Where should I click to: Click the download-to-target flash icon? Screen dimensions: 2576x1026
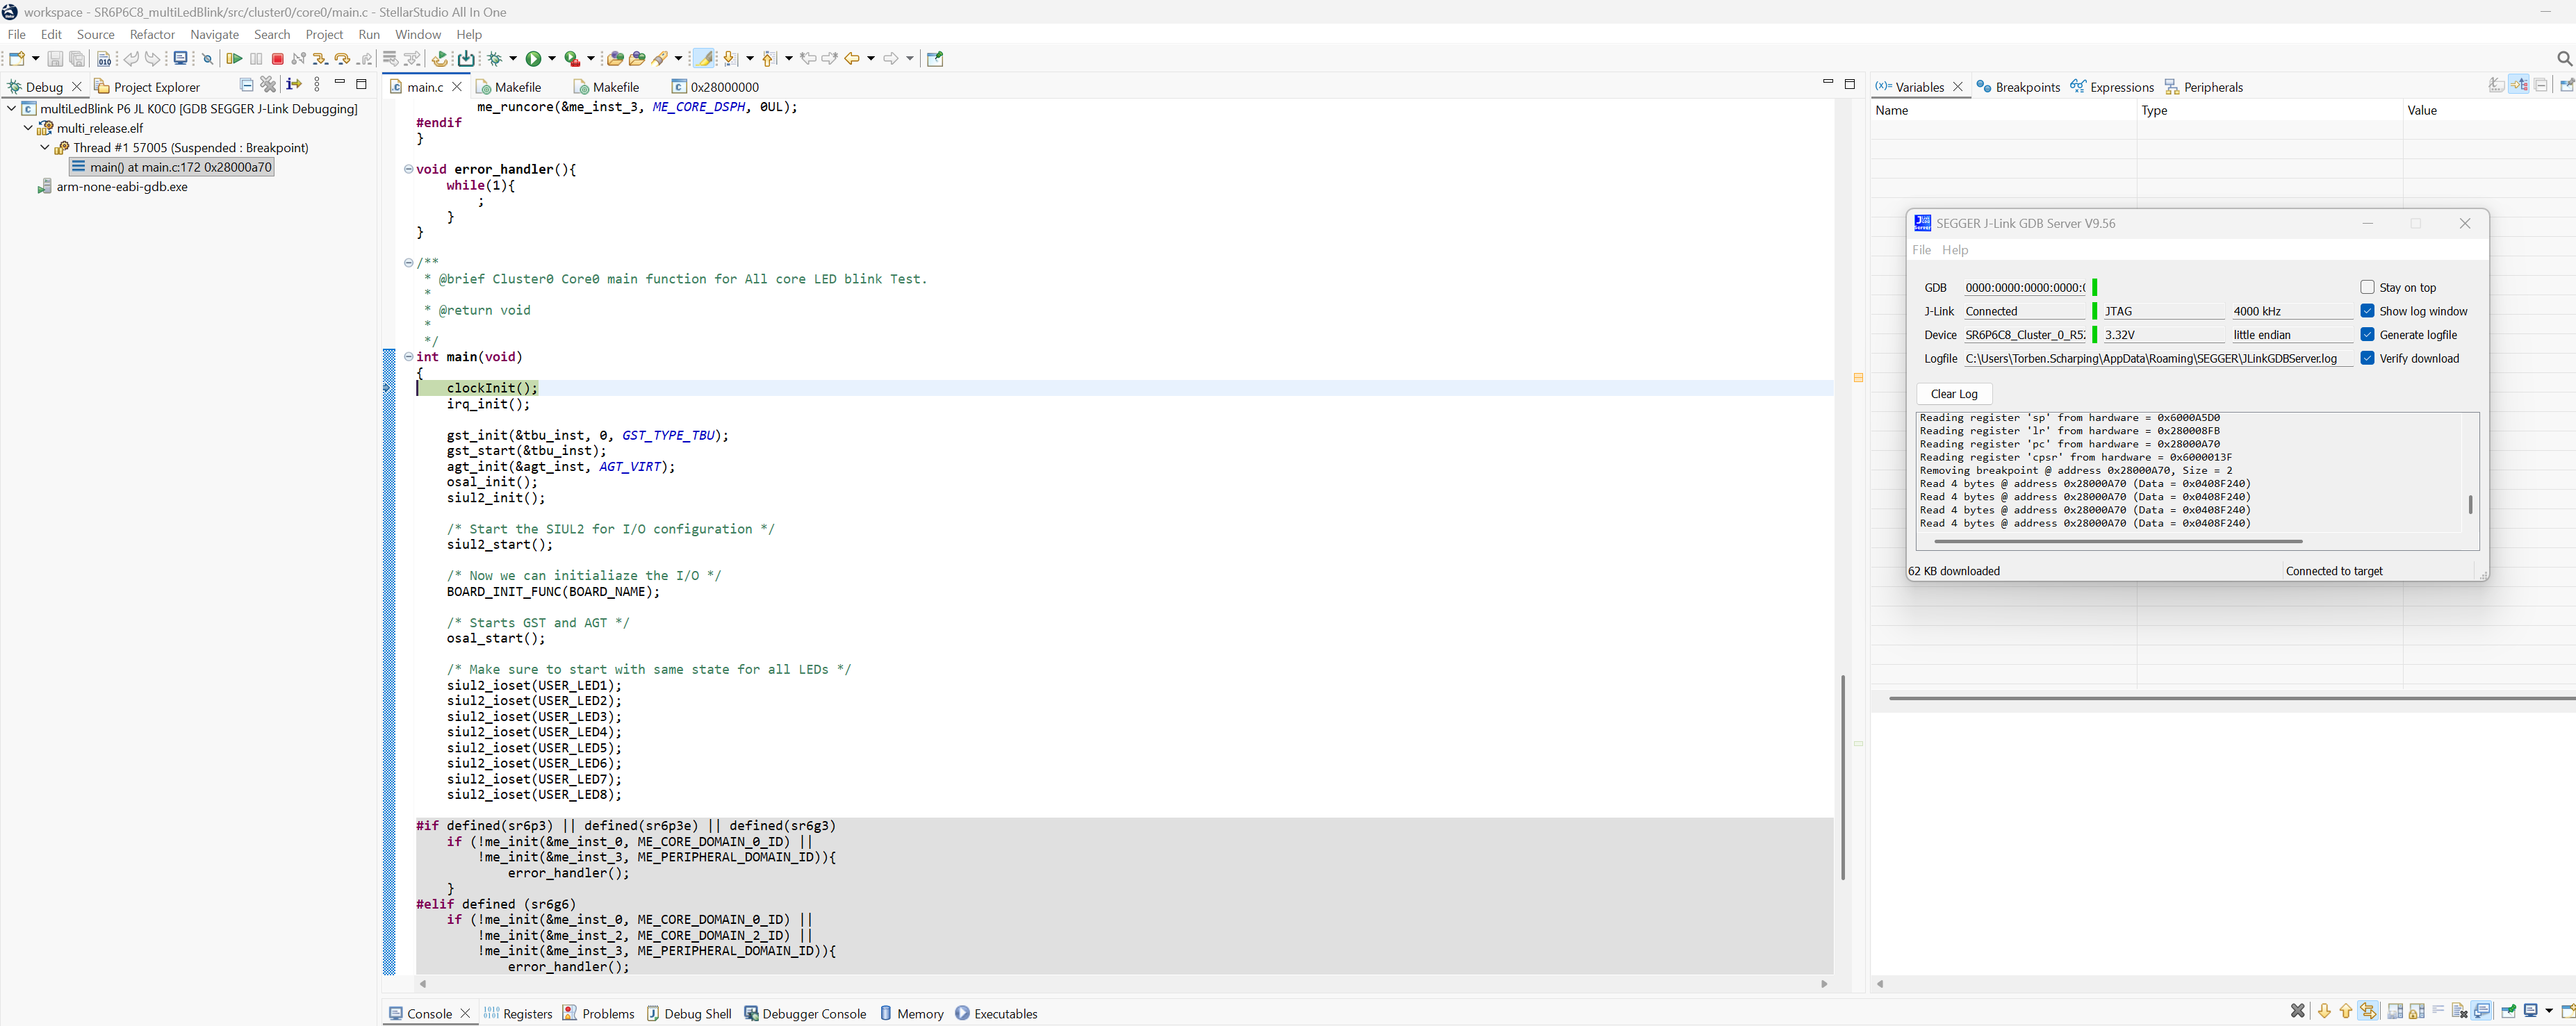click(x=467, y=59)
